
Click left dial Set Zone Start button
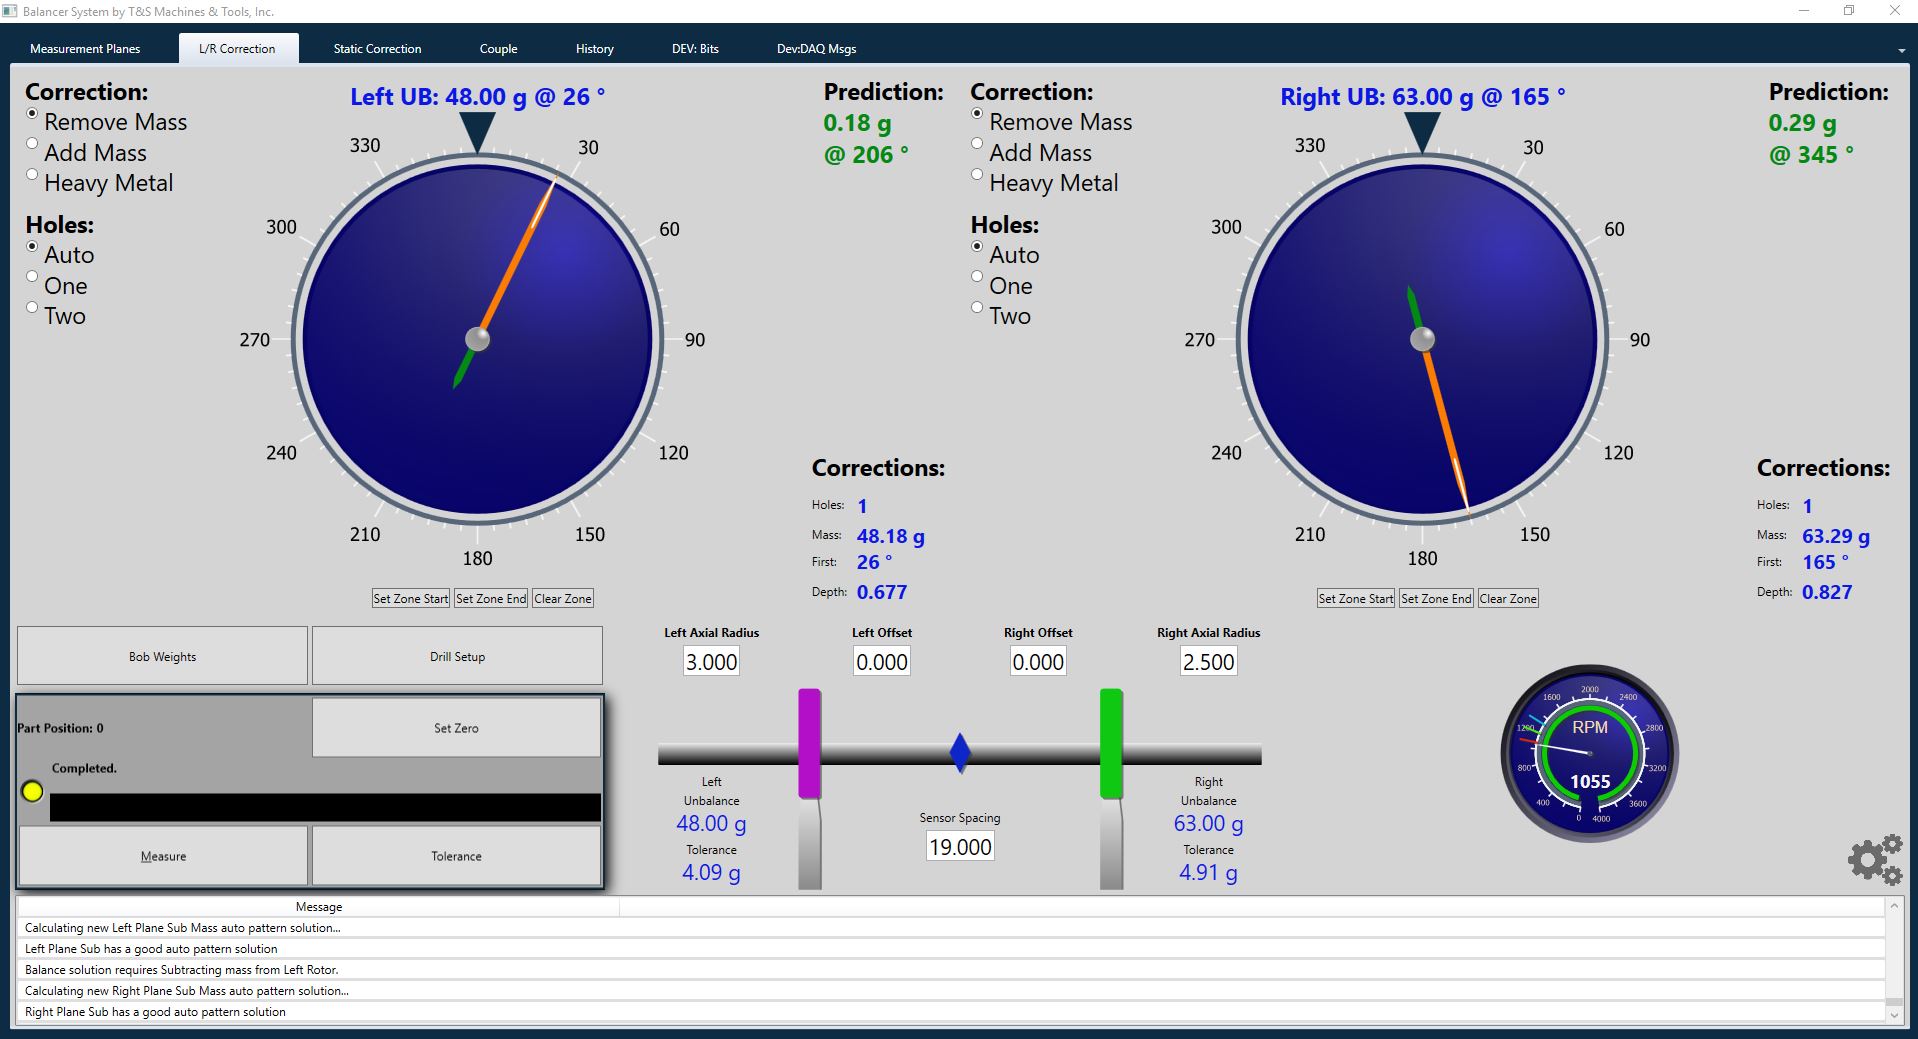[411, 598]
